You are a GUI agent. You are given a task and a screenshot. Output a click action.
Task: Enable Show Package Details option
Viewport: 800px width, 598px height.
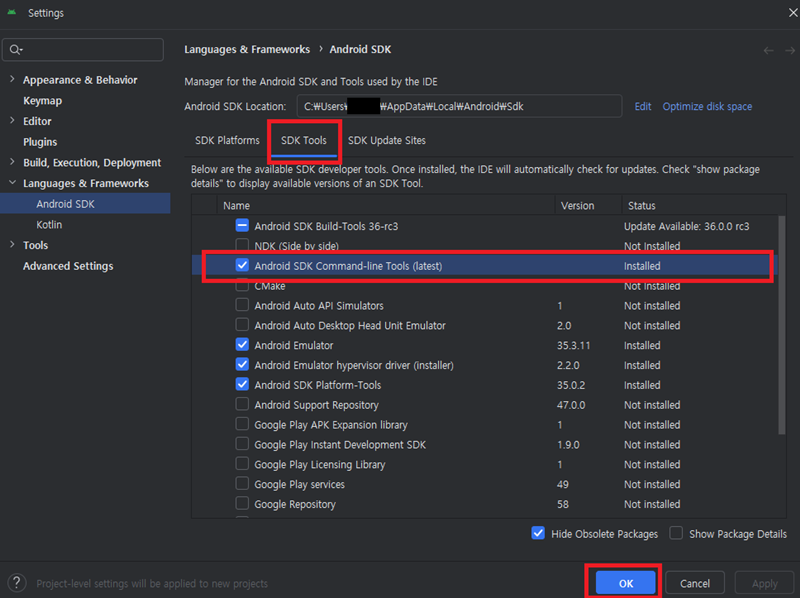click(x=676, y=534)
